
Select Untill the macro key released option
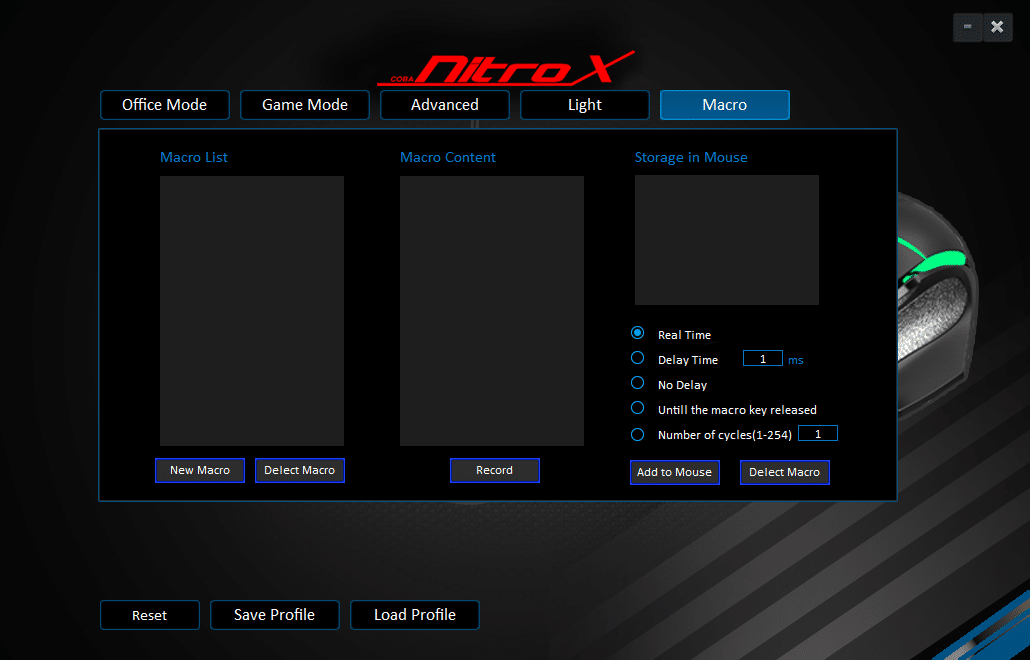[638, 408]
